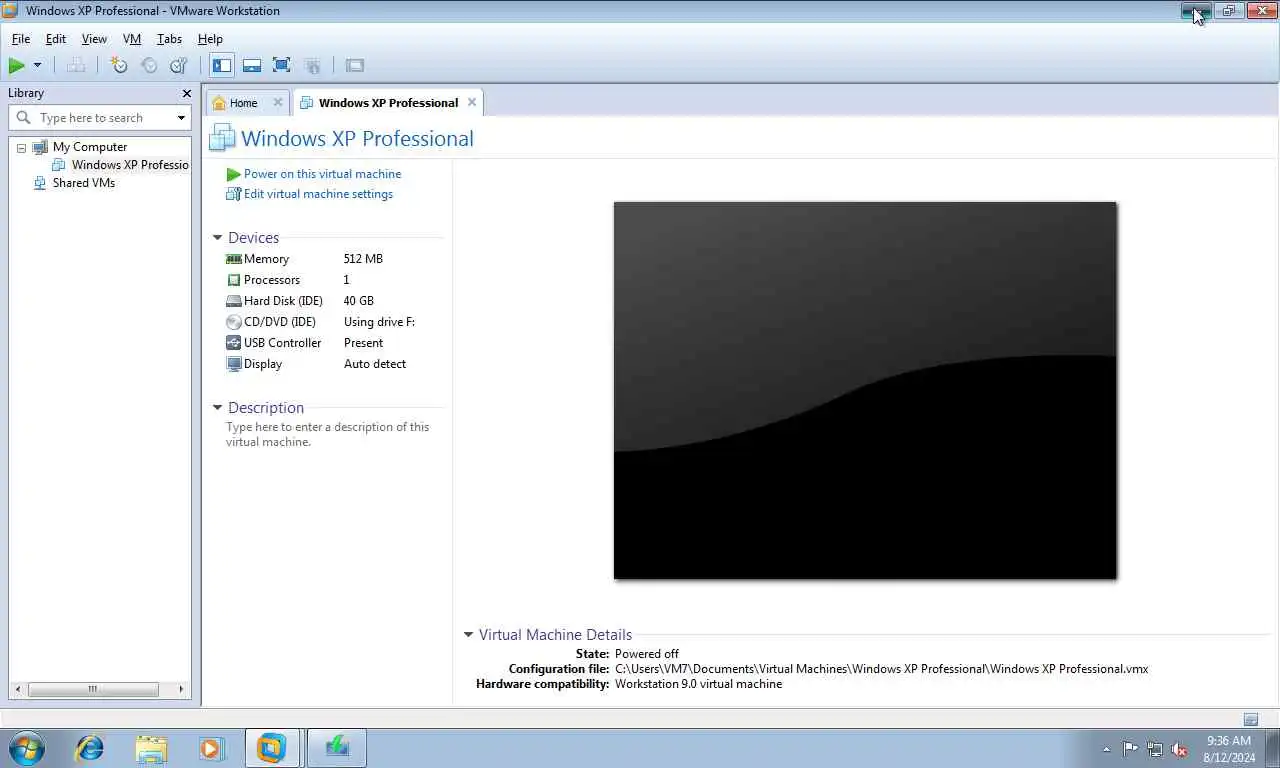
Task: Open the Help menu
Action: click(x=210, y=39)
